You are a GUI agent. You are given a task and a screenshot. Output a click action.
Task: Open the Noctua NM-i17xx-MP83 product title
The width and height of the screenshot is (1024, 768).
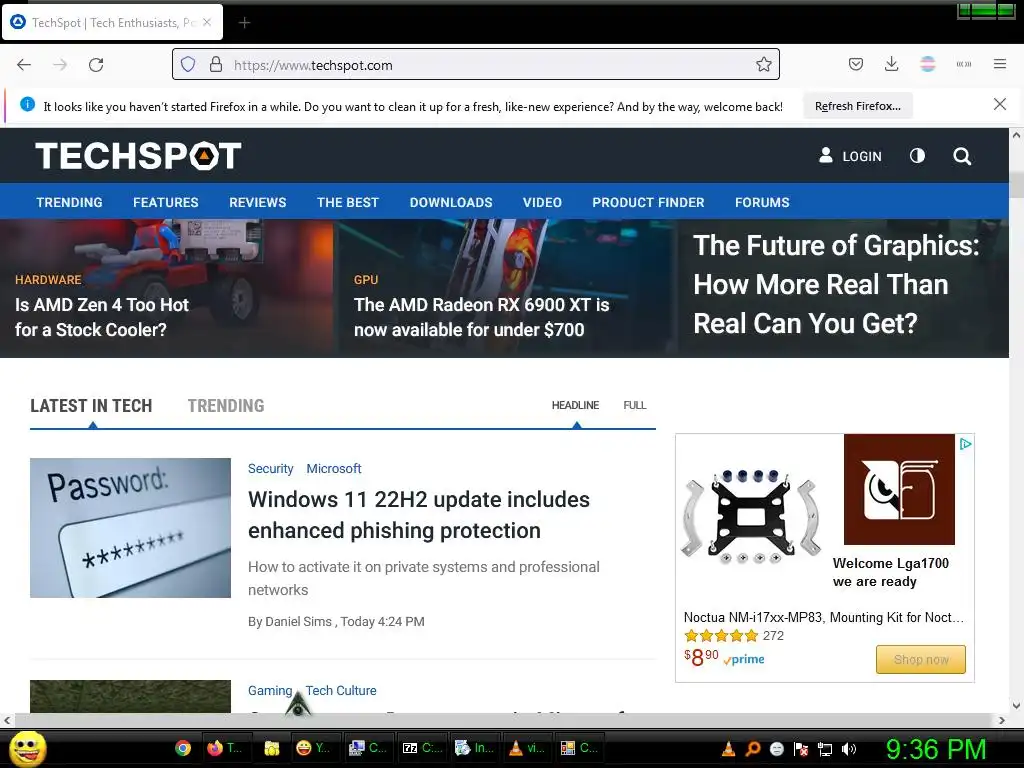[x=824, y=617]
